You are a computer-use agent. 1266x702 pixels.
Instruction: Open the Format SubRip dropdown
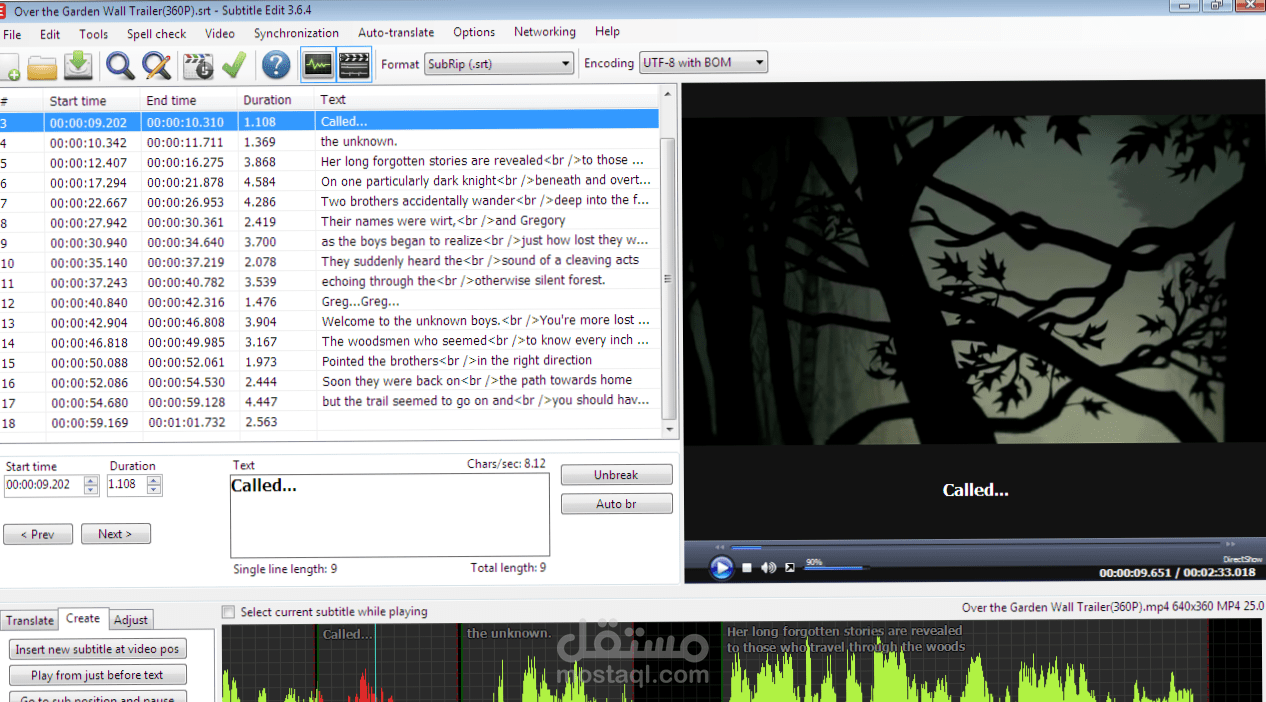pyautogui.click(x=499, y=64)
